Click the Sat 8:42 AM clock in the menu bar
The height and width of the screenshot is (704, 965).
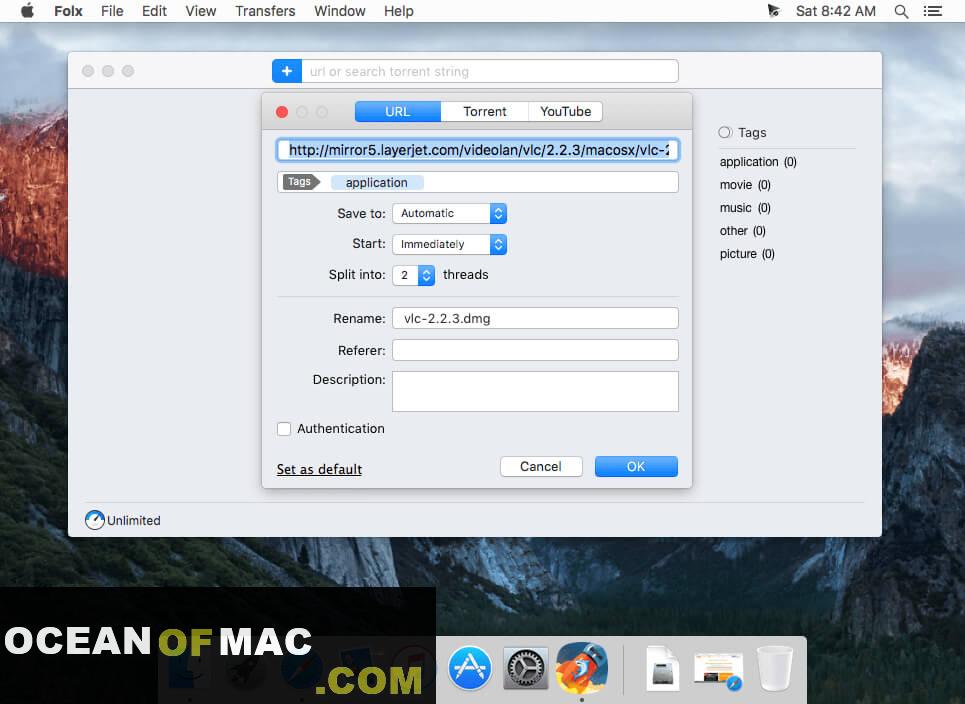[x=836, y=11]
